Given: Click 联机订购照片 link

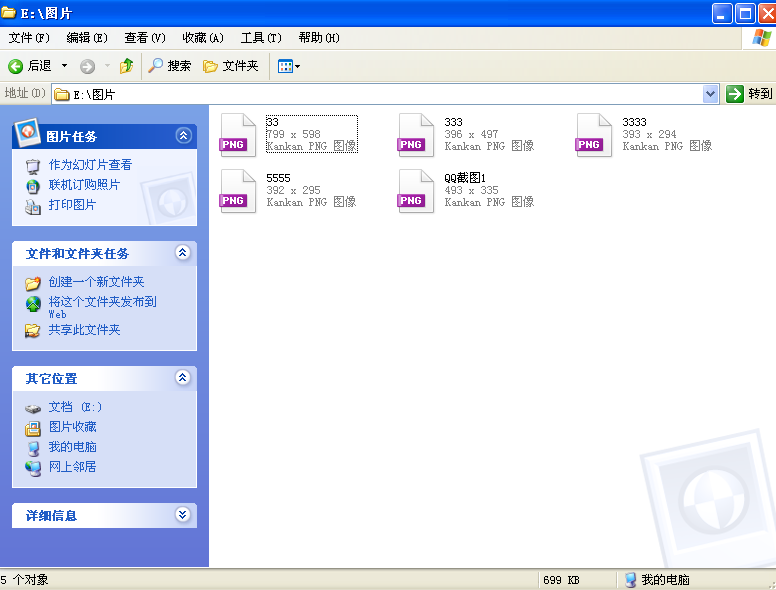Looking at the screenshot, I should (85, 185).
